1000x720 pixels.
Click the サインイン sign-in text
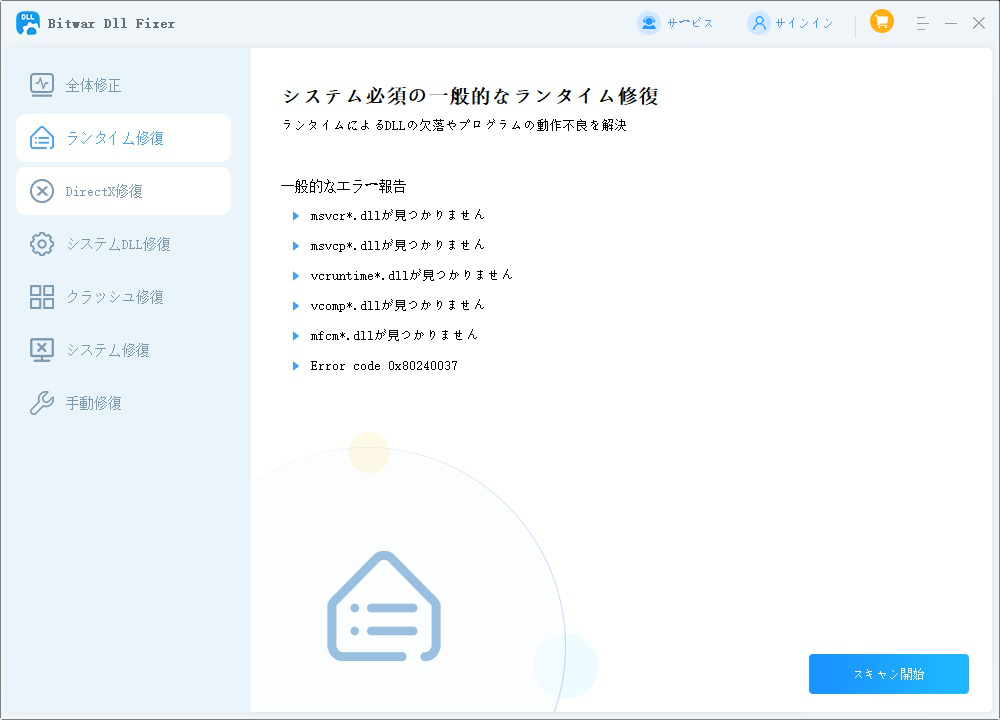click(x=804, y=24)
